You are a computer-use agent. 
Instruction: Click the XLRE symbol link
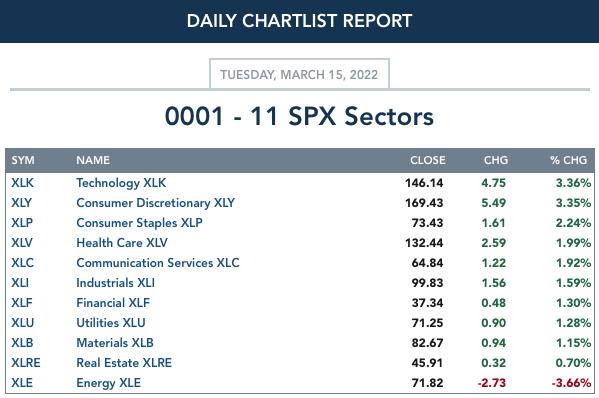point(26,363)
